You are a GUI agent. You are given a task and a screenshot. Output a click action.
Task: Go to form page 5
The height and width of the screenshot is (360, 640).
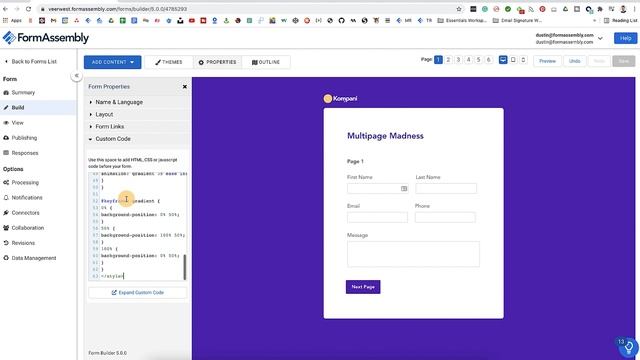click(478, 60)
